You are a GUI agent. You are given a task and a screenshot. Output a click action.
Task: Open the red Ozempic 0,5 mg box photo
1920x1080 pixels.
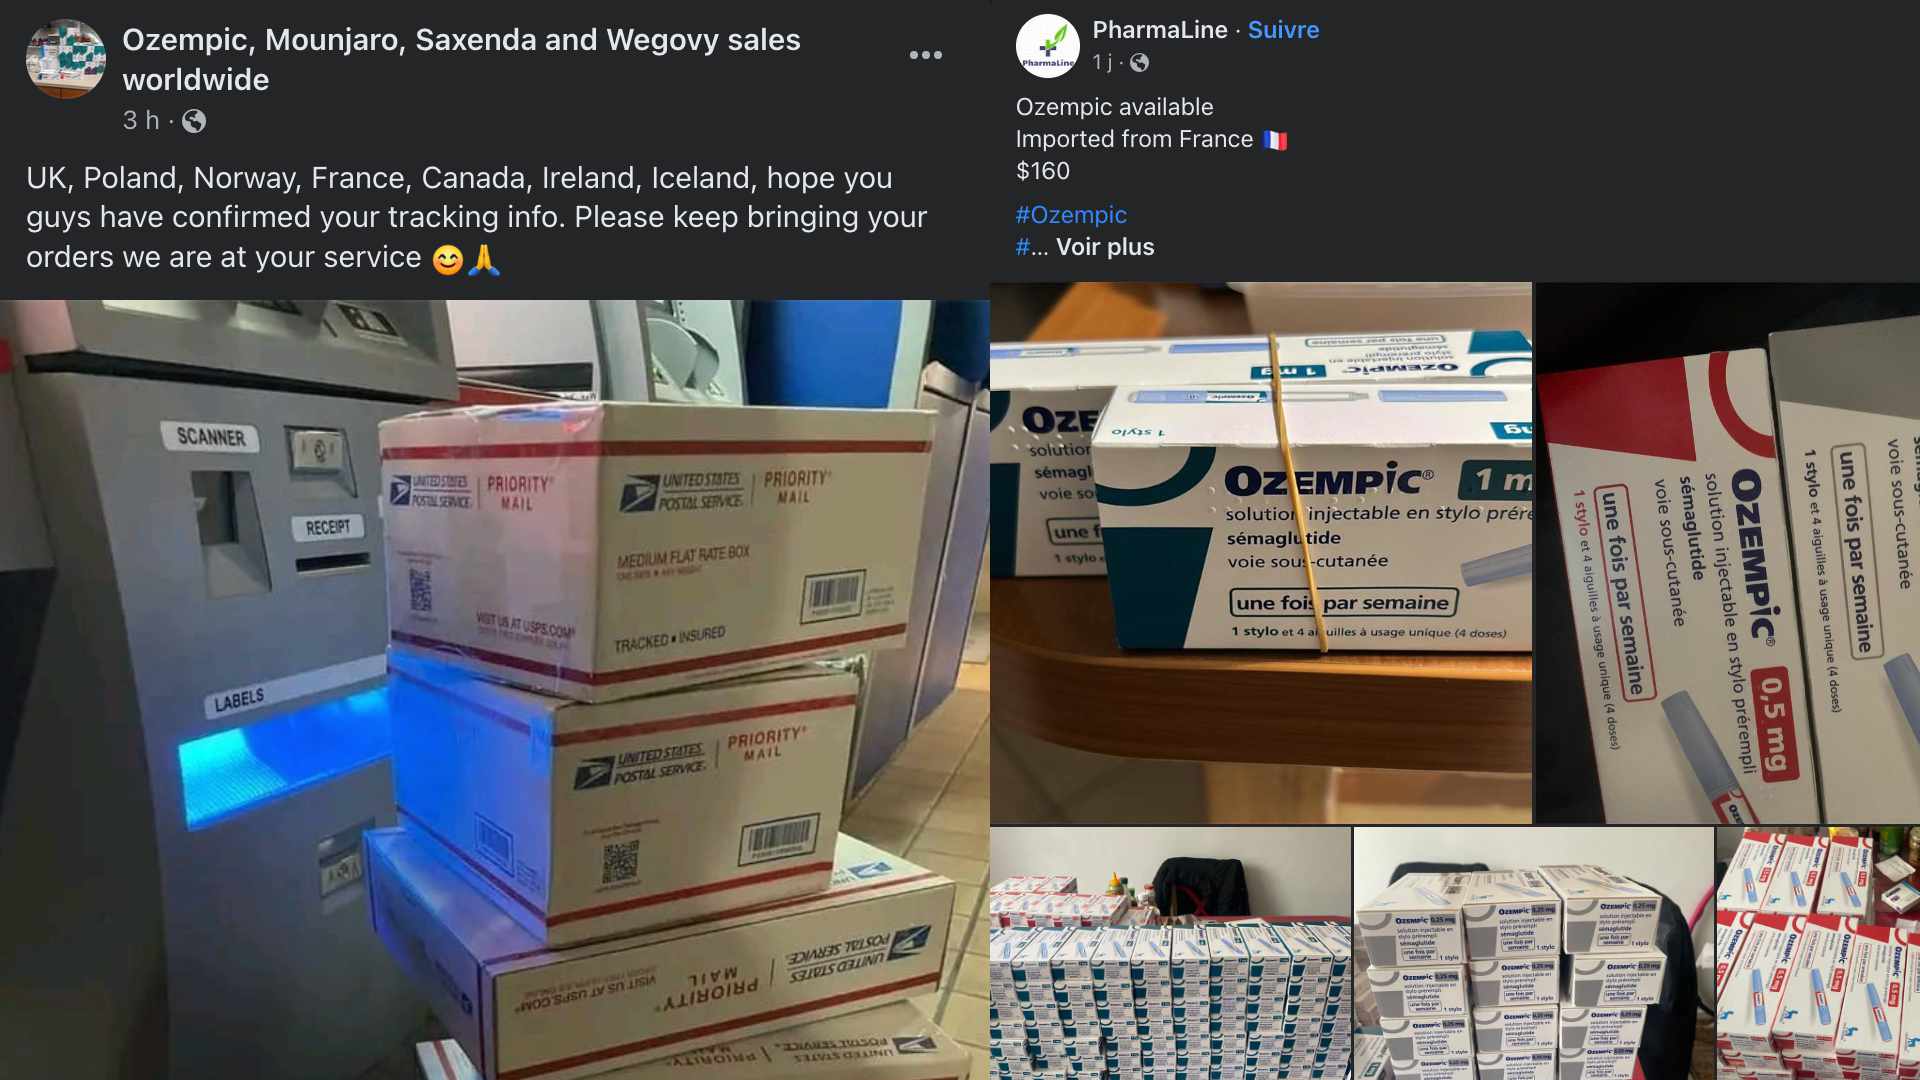1728,553
